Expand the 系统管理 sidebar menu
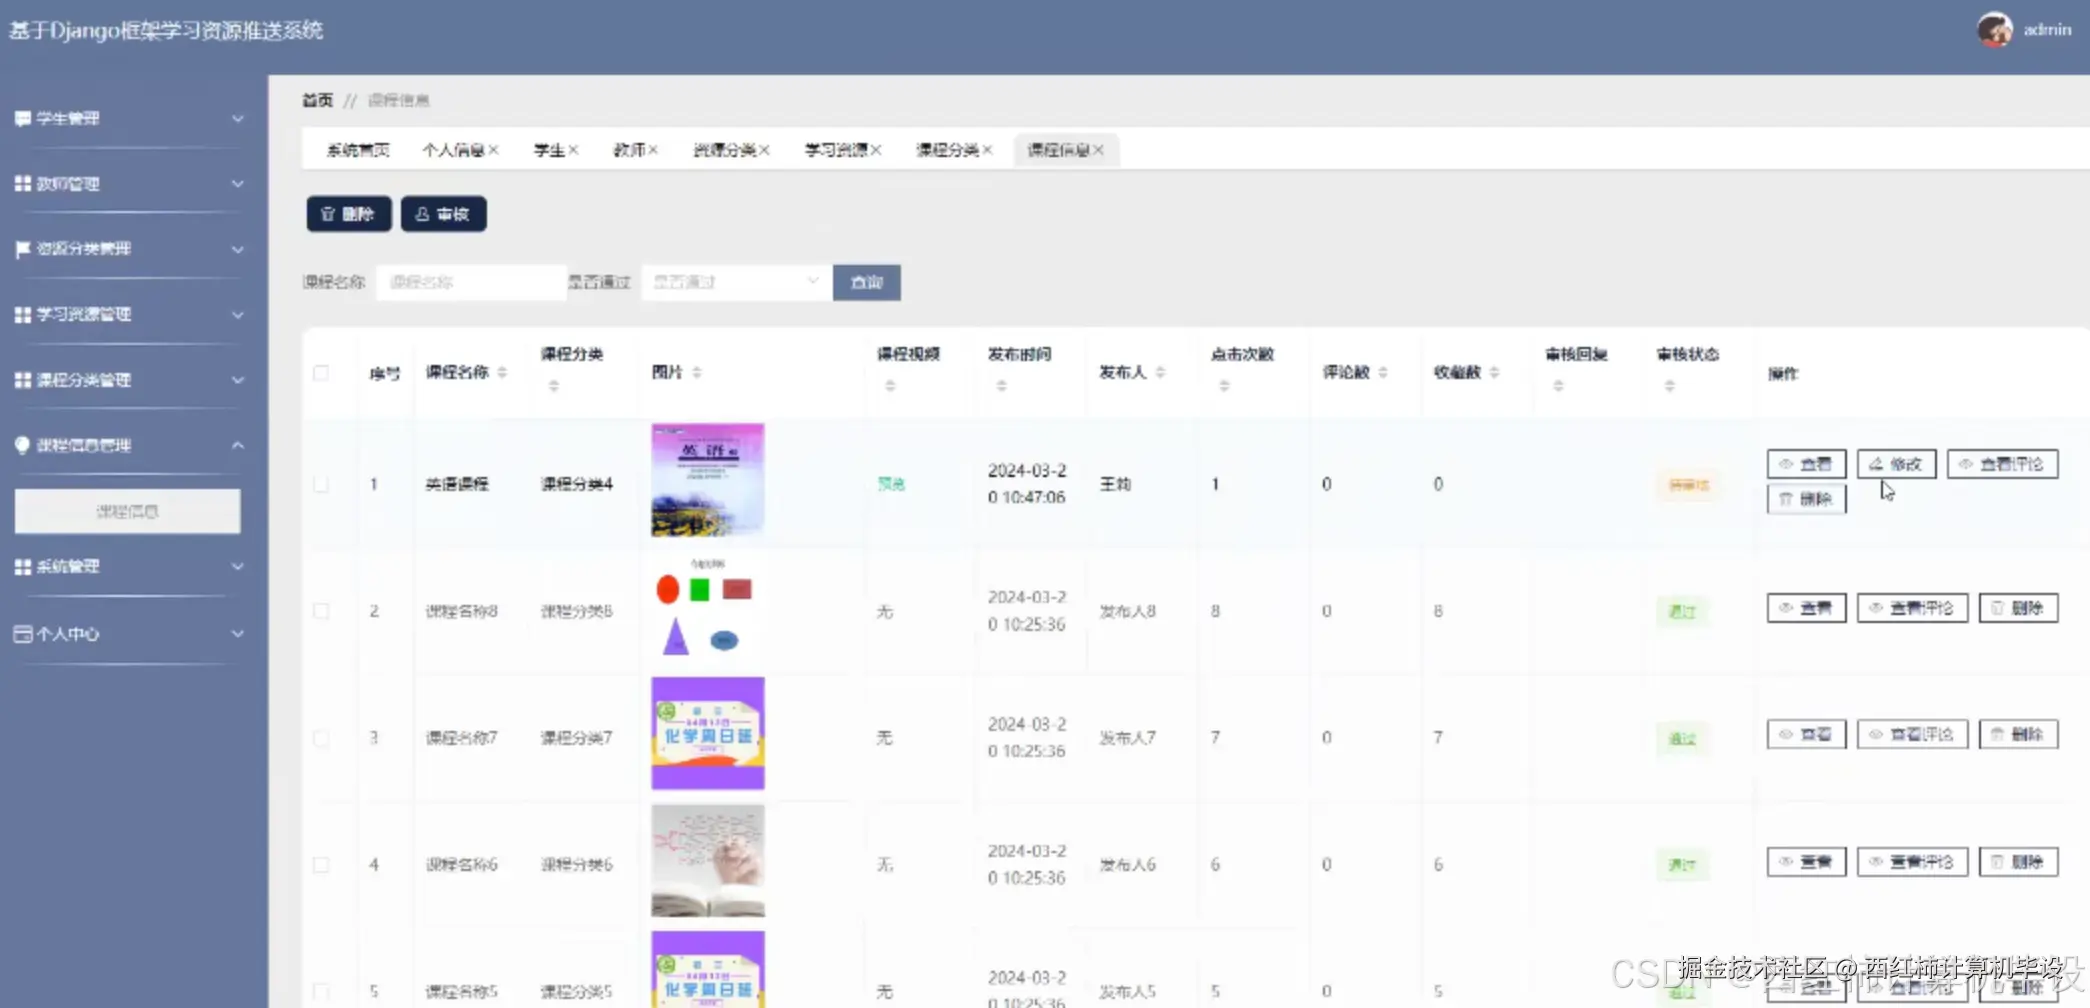 click(x=129, y=567)
